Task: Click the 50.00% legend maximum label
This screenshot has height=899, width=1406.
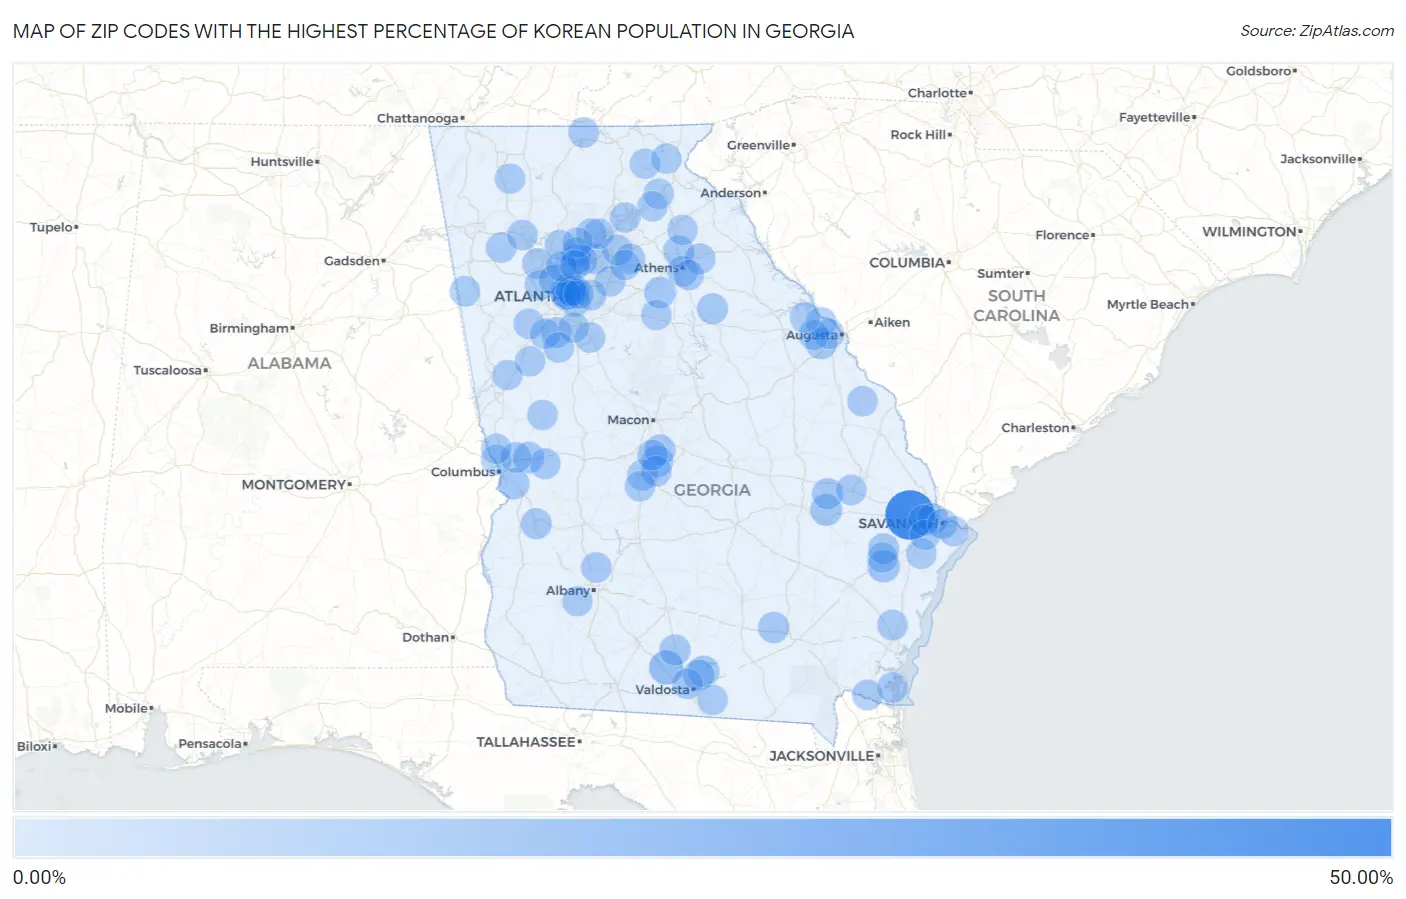Action: [x=1361, y=878]
